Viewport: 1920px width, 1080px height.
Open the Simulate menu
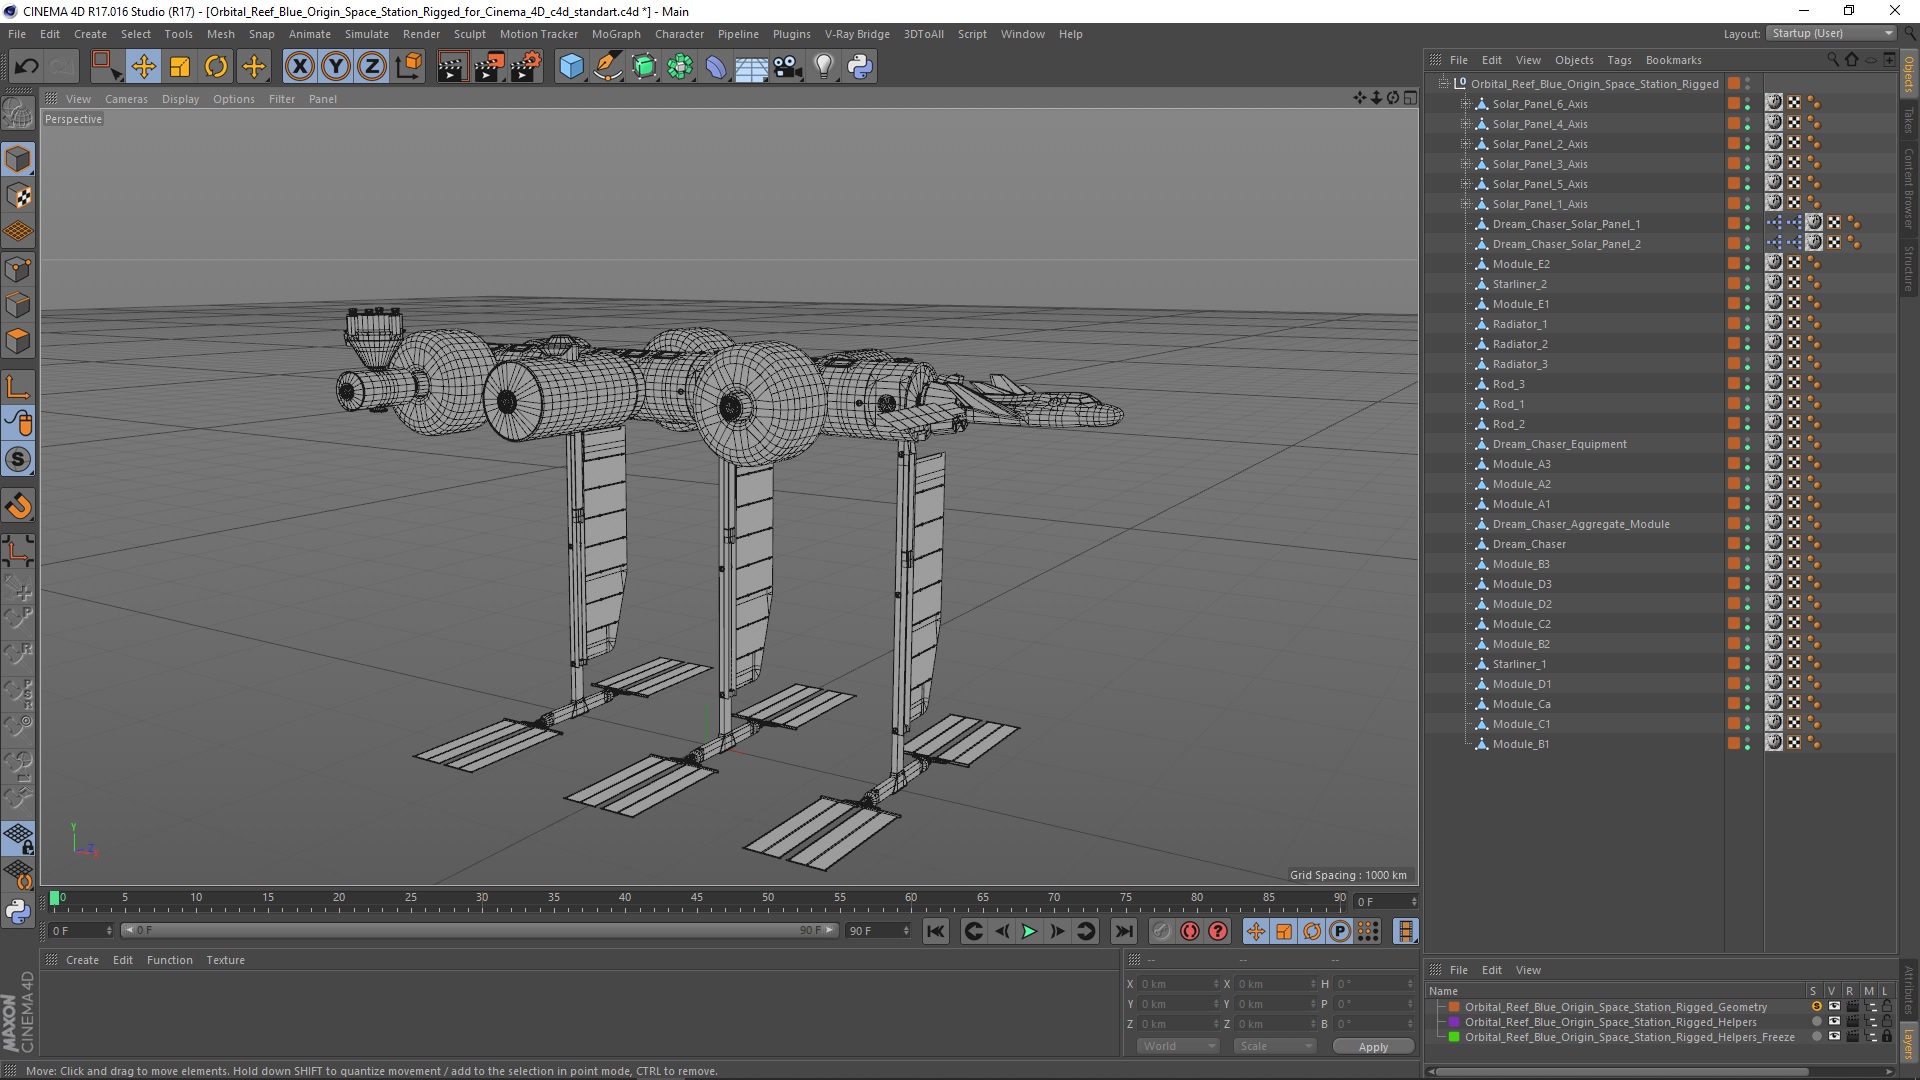click(x=367, y=34)
